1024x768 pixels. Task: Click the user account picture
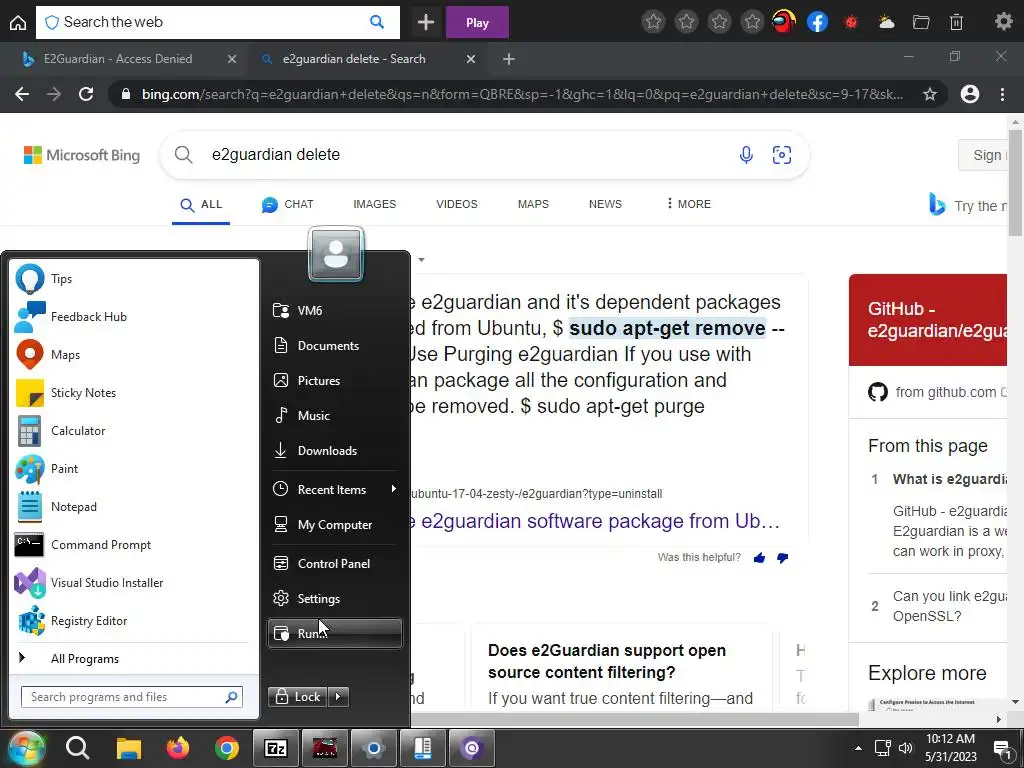pos(336,254)
